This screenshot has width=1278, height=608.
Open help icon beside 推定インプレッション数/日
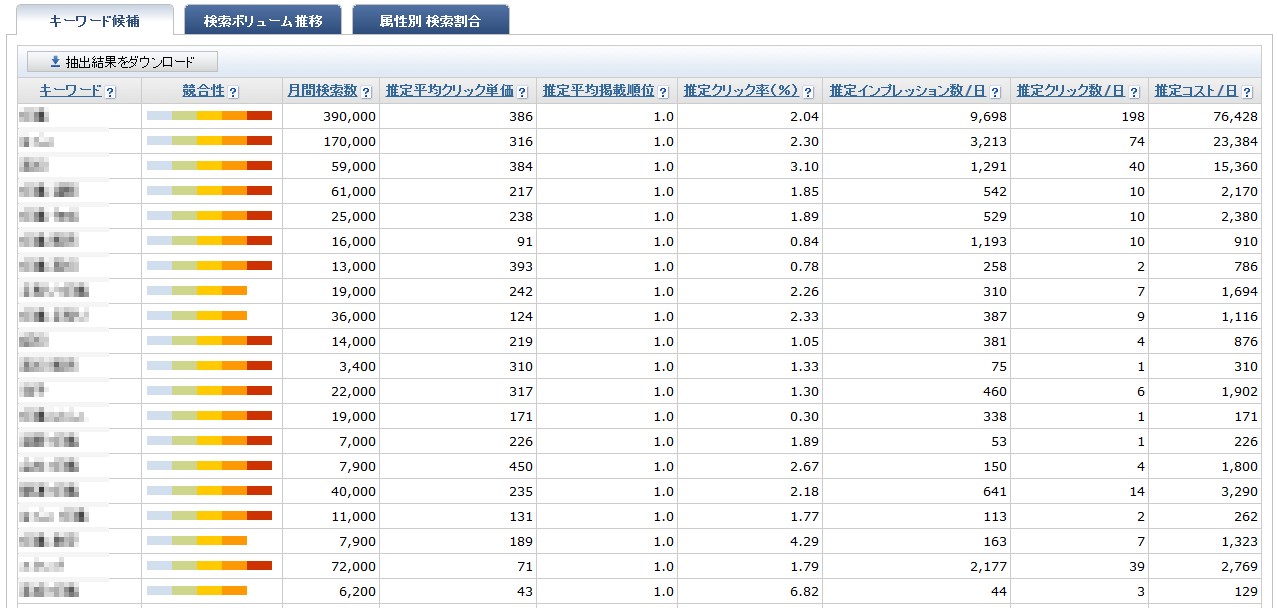click(996, 92)
